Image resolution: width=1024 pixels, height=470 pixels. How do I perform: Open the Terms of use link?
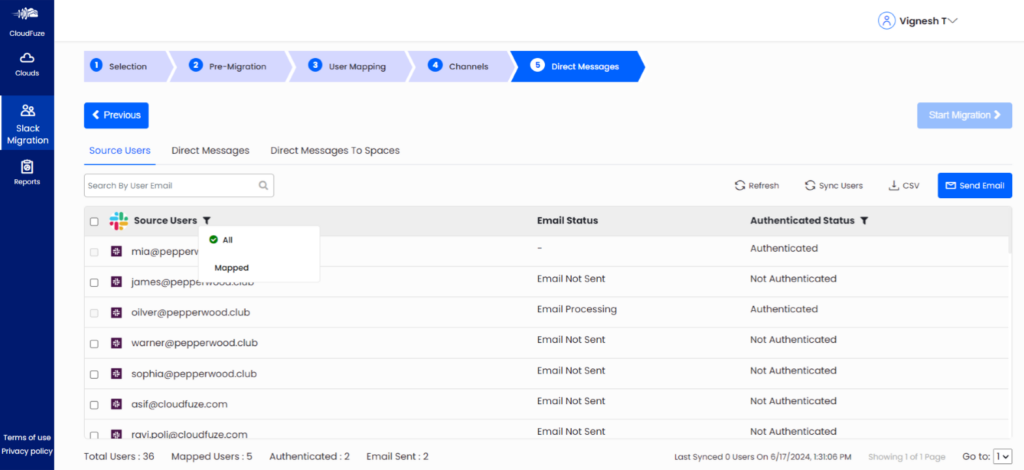pos(27,437)
